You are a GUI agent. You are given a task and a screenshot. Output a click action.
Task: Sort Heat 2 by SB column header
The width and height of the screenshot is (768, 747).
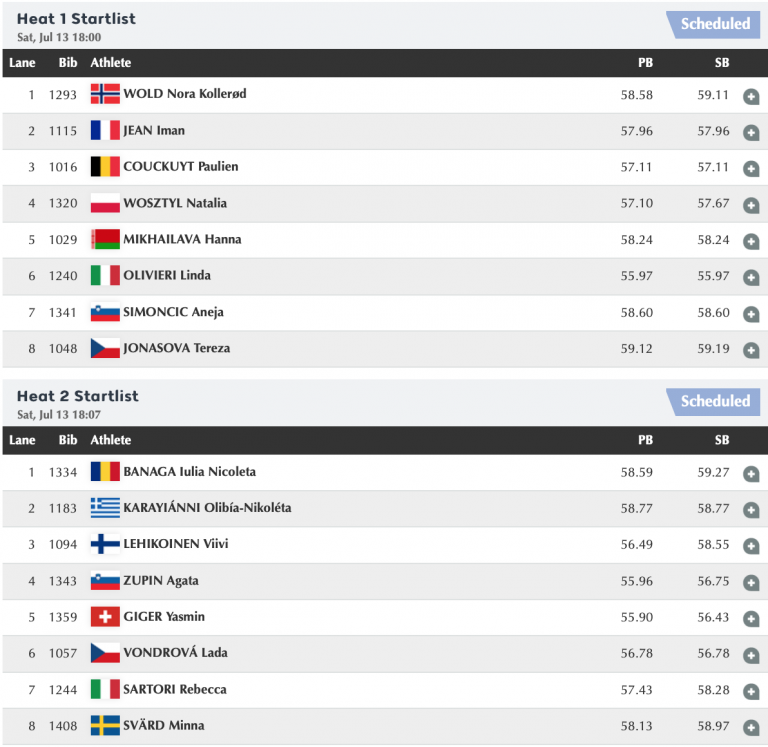click(722, 440)
